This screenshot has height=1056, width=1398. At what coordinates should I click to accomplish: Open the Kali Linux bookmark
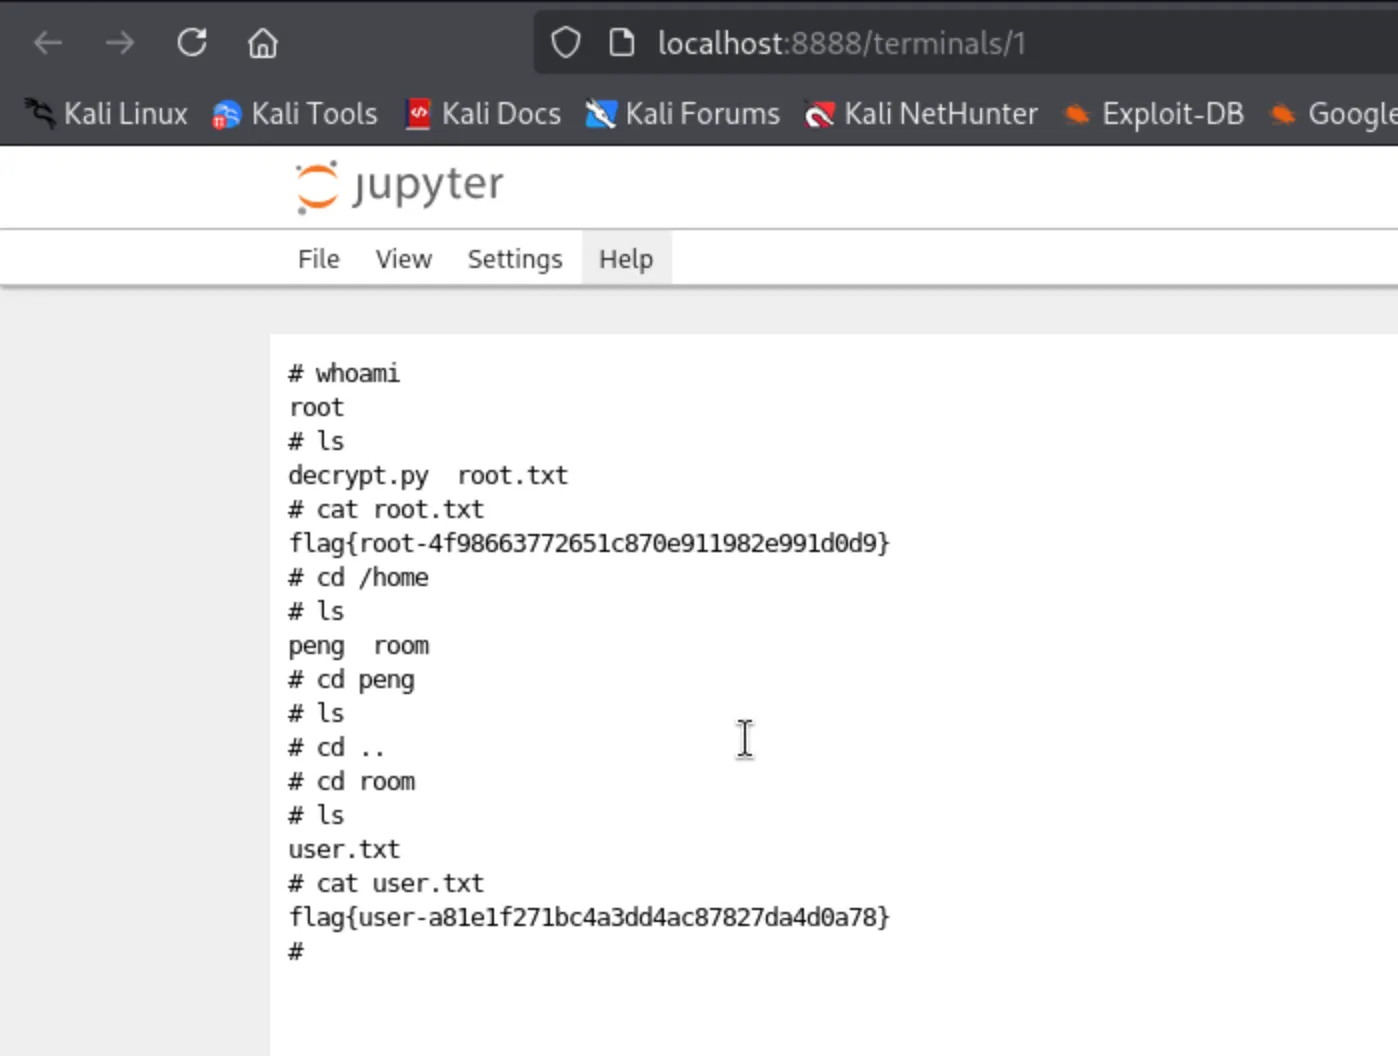coord(106,114)
